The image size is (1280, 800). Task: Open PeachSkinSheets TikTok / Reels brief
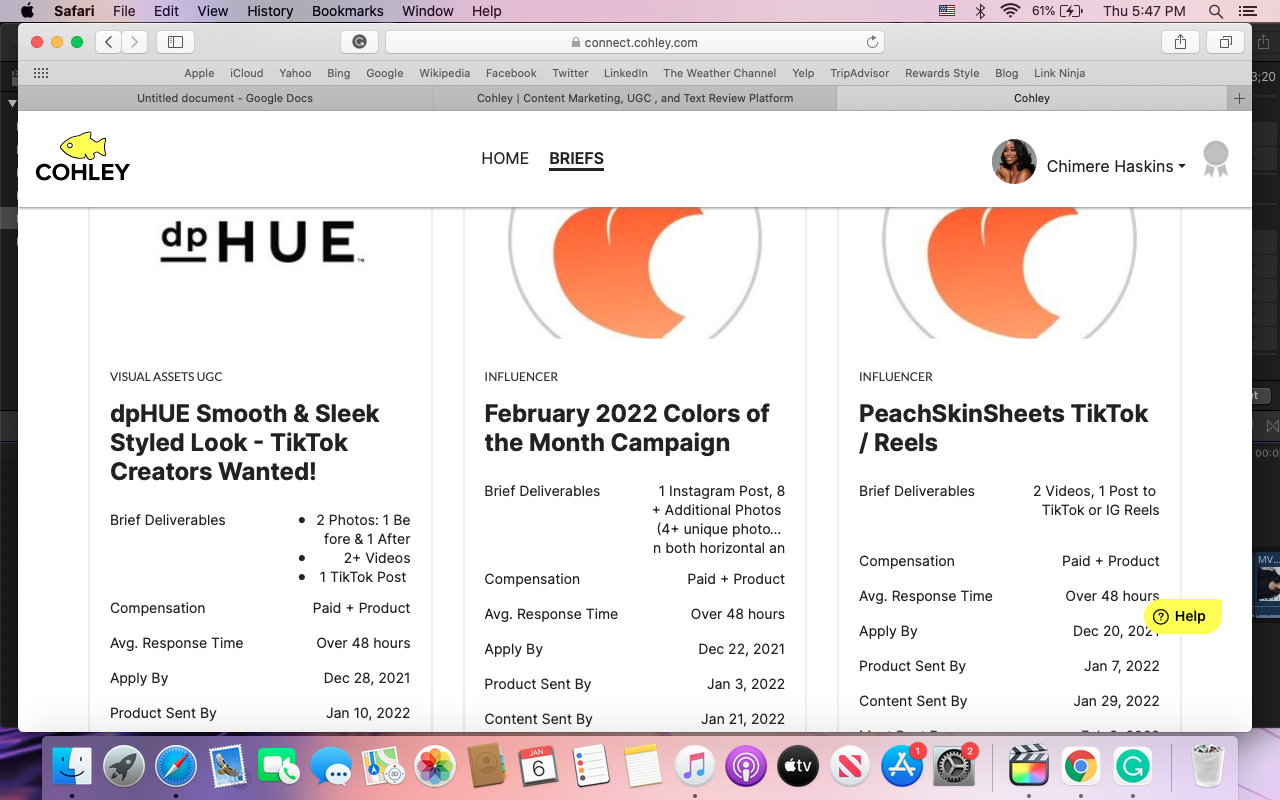click(1003, 428)
